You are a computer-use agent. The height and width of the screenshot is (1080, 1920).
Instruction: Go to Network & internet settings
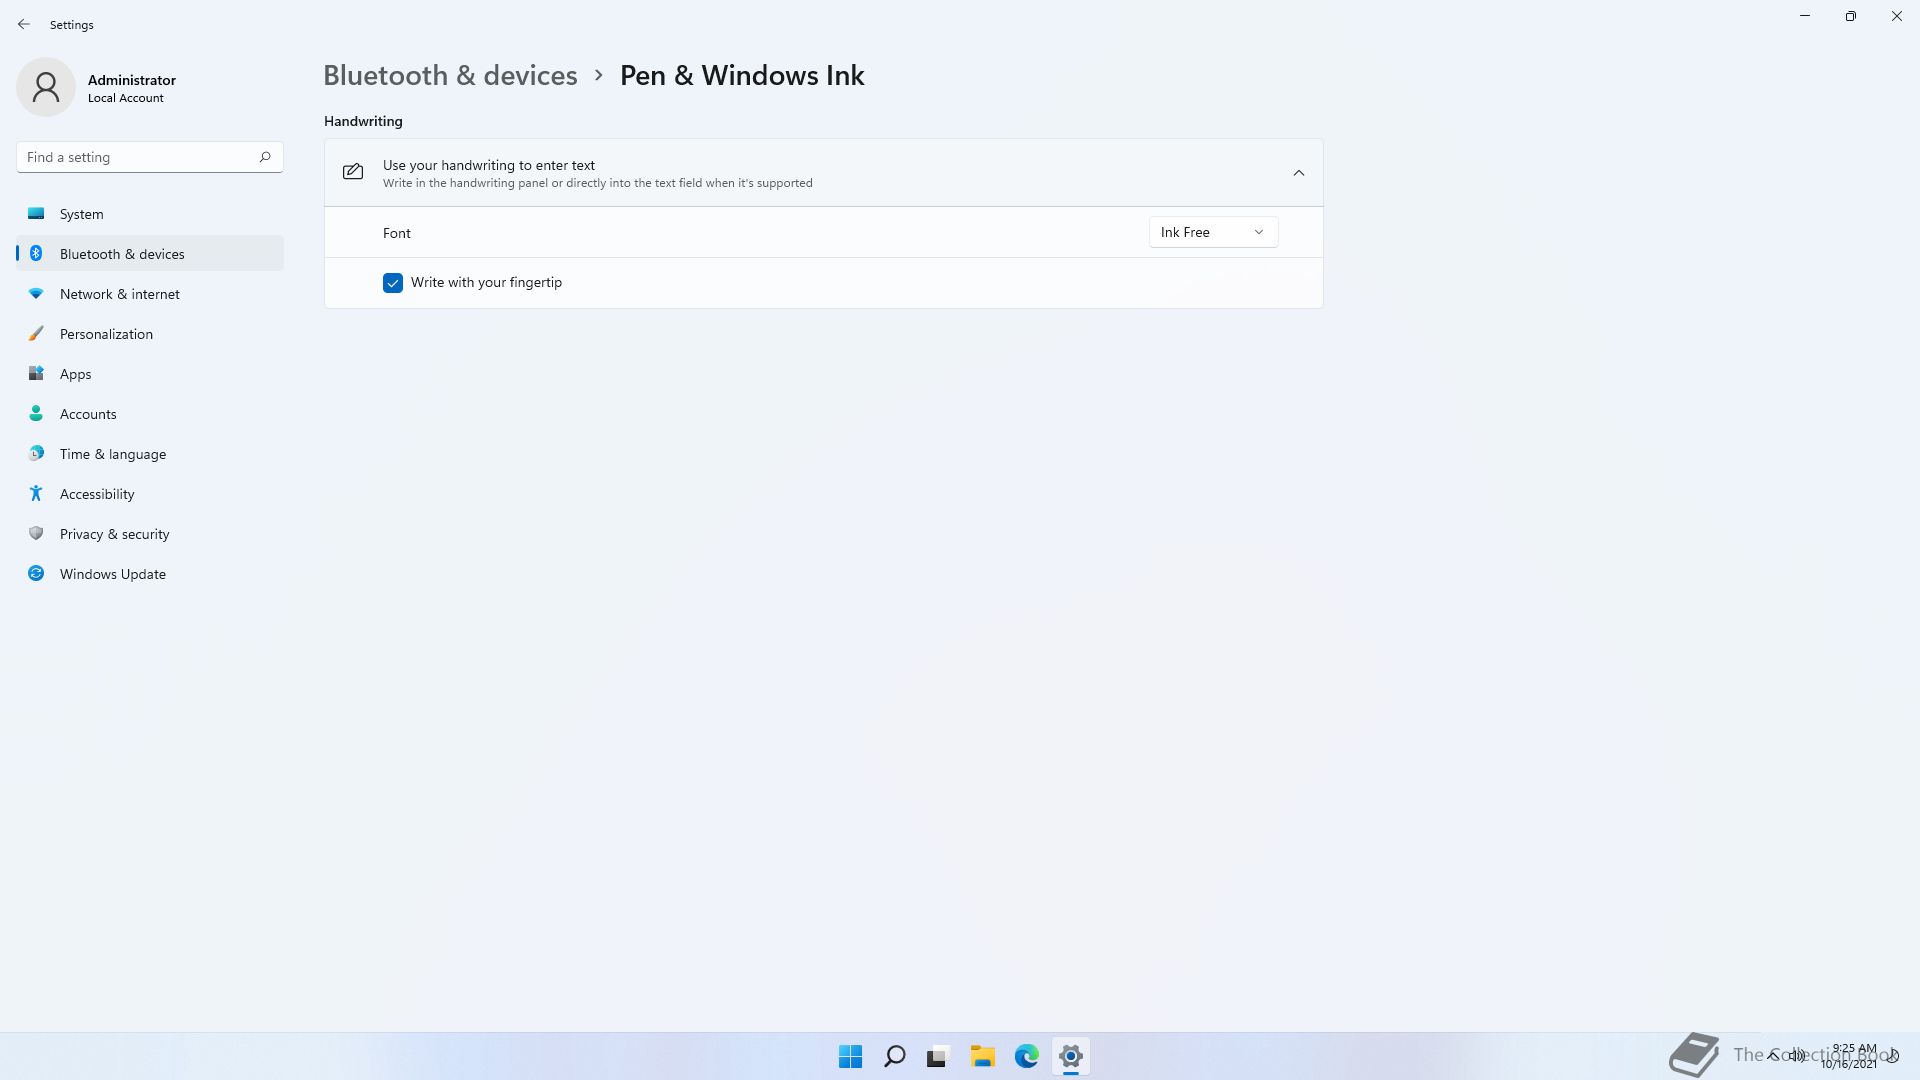[x=150, y=294]
